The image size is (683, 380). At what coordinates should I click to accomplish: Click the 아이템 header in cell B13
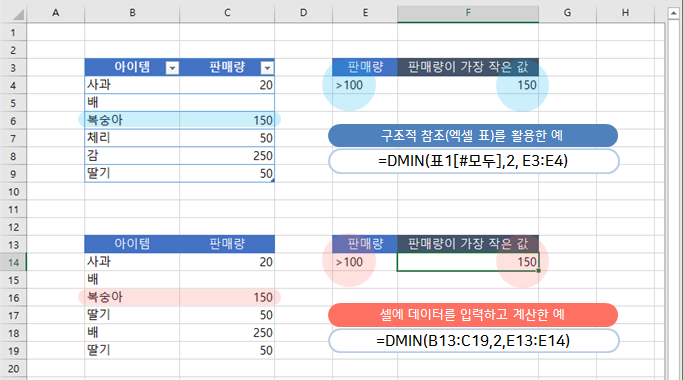pos(132,244)
